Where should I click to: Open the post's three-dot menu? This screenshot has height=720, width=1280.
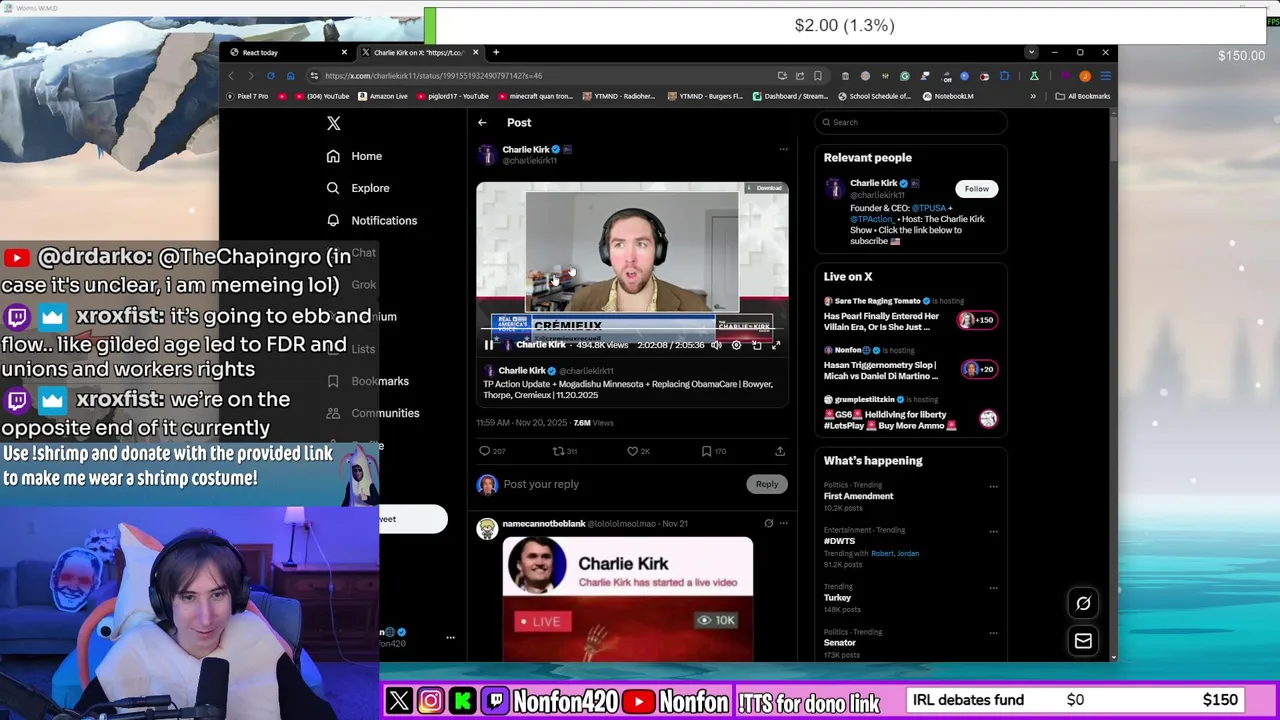tap(783, 149)
